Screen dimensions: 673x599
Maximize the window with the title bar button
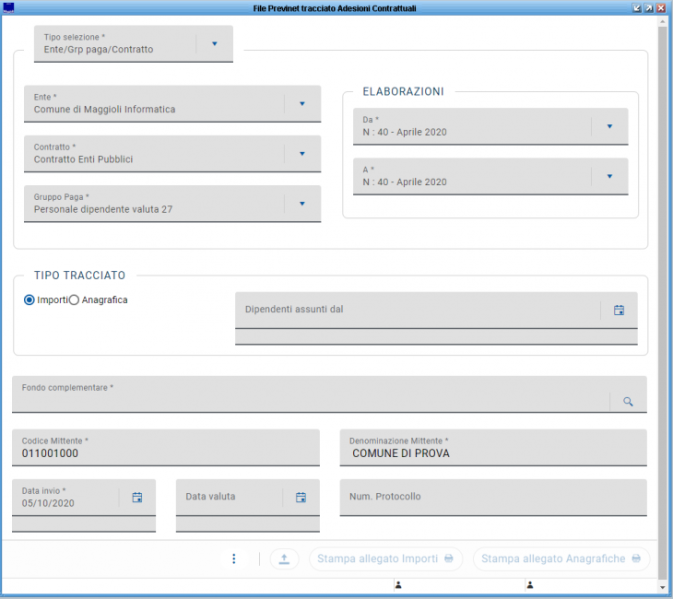[x=649, y=8]
